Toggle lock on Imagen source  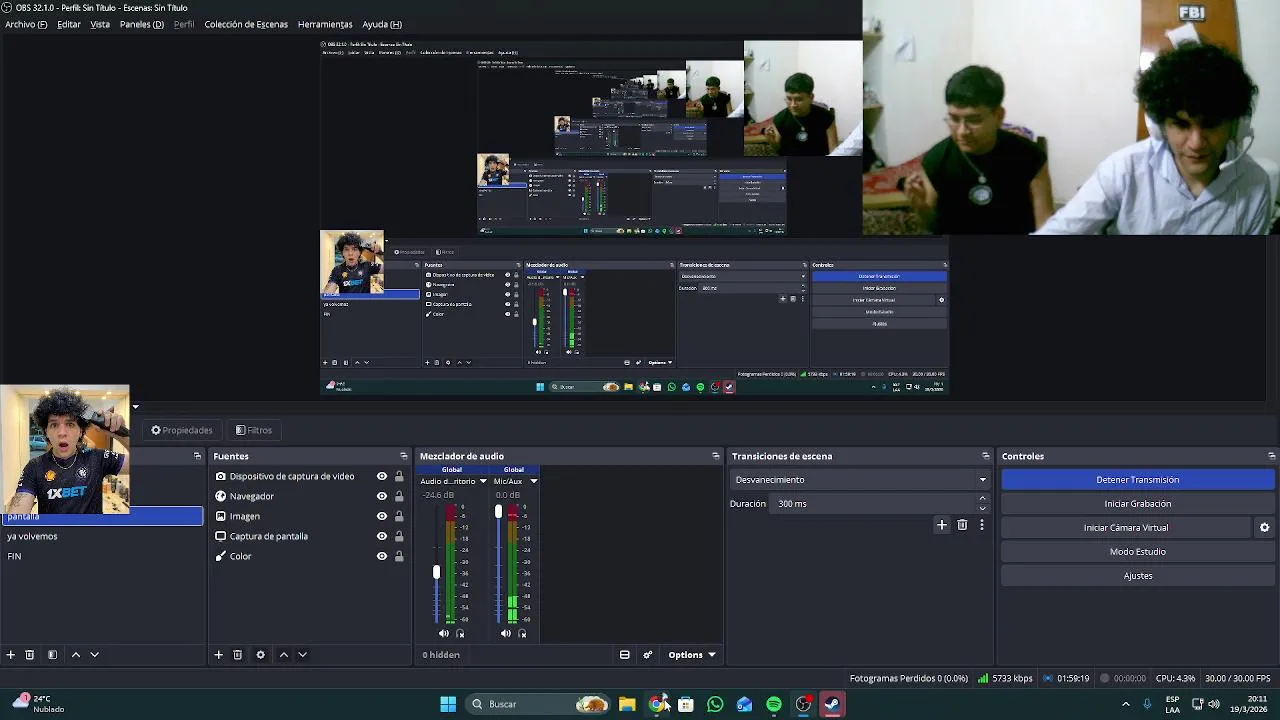pyautogui.click(x=399, y=516)
